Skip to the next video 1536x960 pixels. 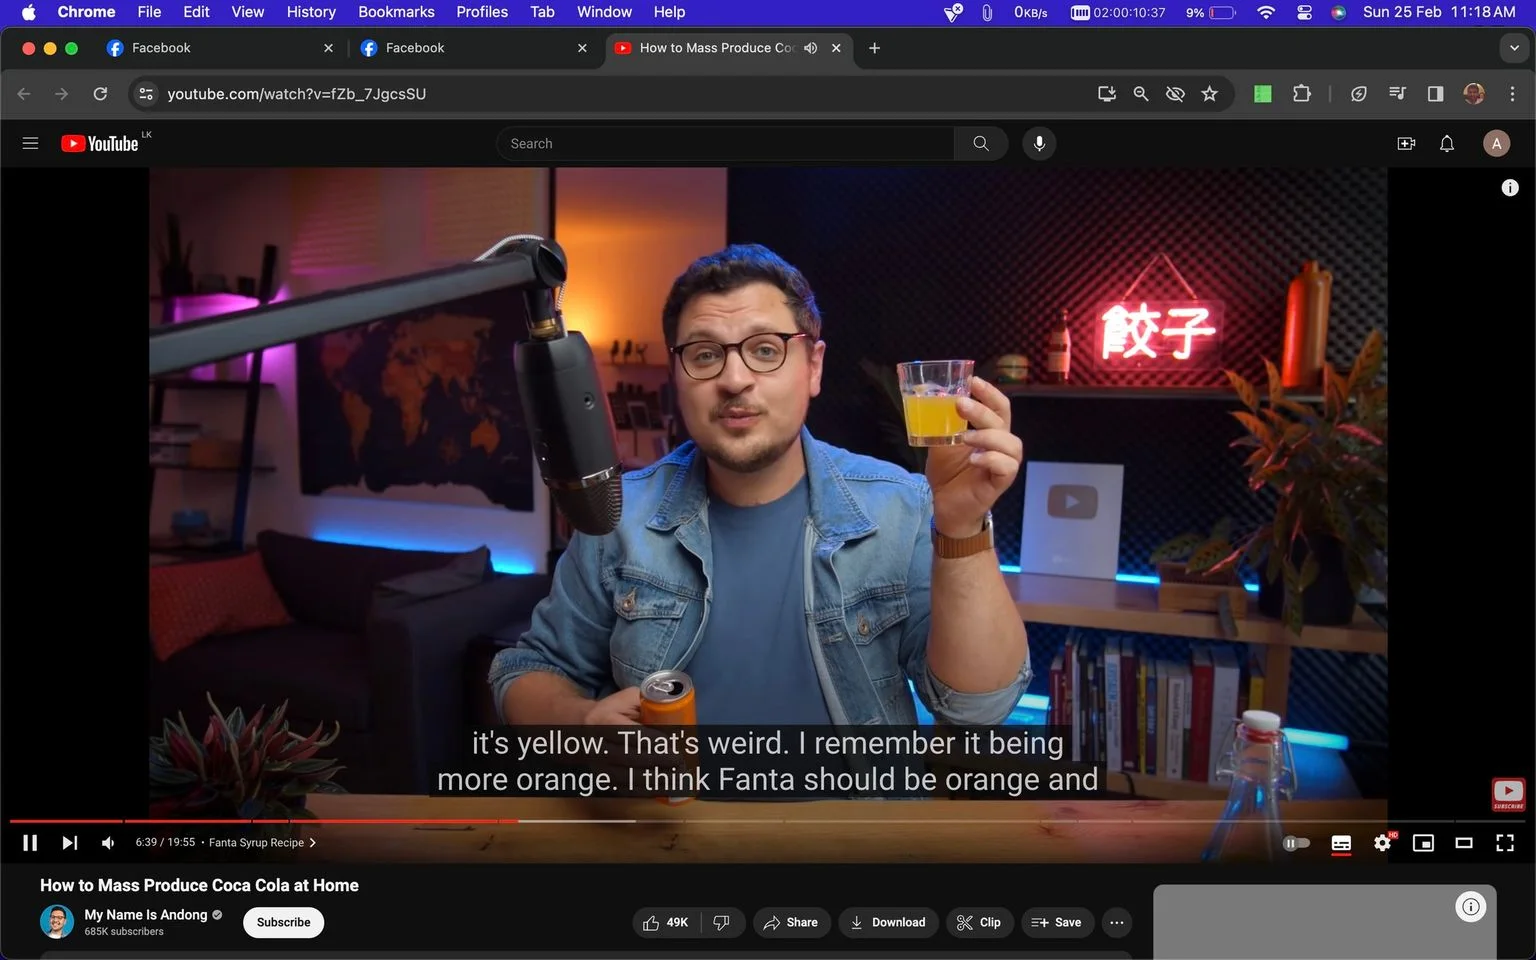69,843
